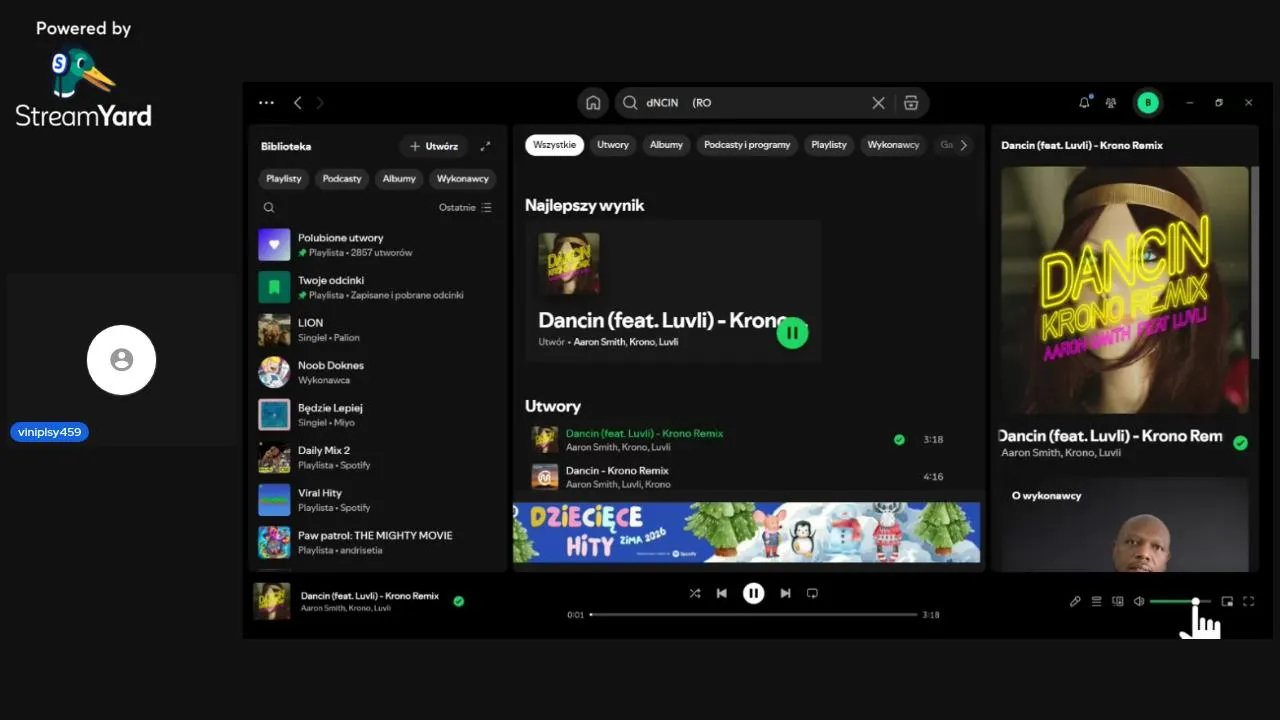Open friend activity icon

click(x=1111, y=102)
